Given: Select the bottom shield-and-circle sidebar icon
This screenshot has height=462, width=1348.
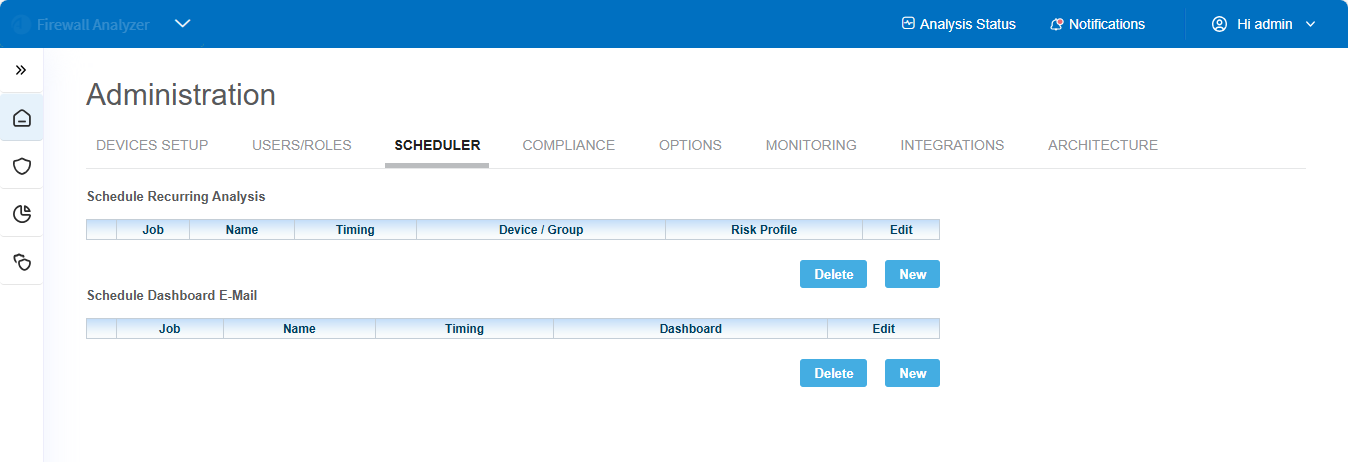Looking at the screenshot, I should [x=22, y=261].
